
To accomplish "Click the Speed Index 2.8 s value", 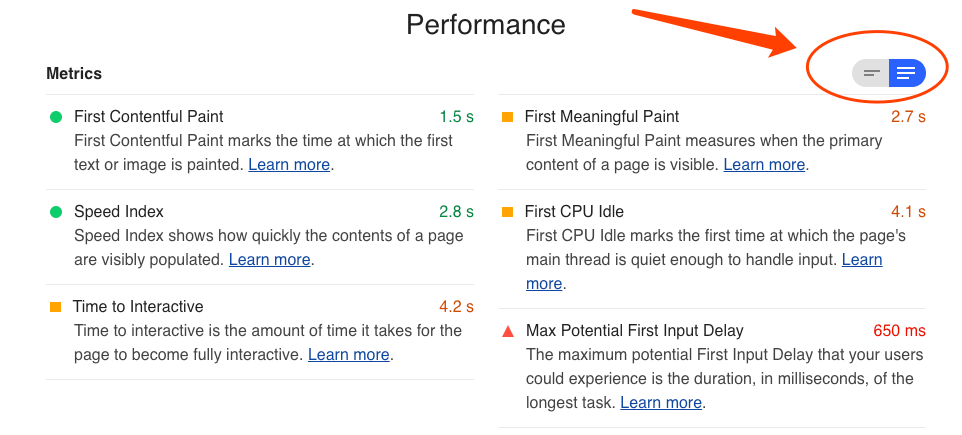I will click(x=456, y=212).
